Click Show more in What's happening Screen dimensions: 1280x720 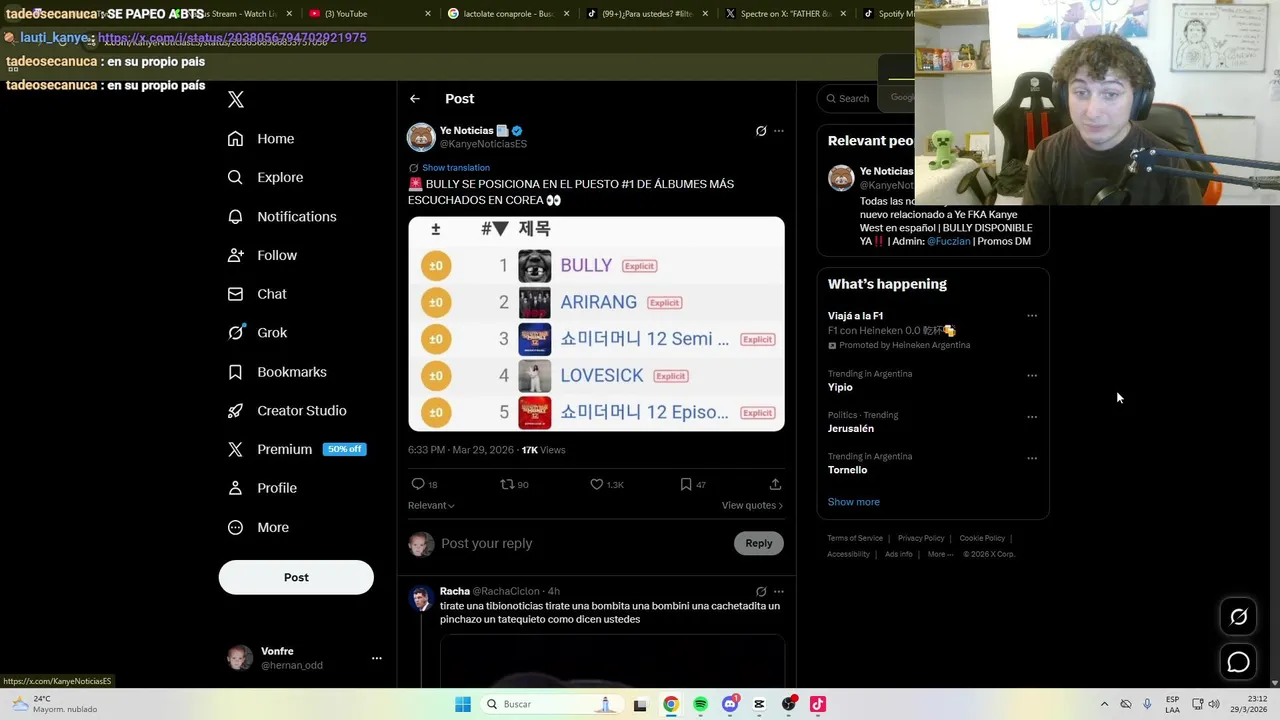pos(854,502)
